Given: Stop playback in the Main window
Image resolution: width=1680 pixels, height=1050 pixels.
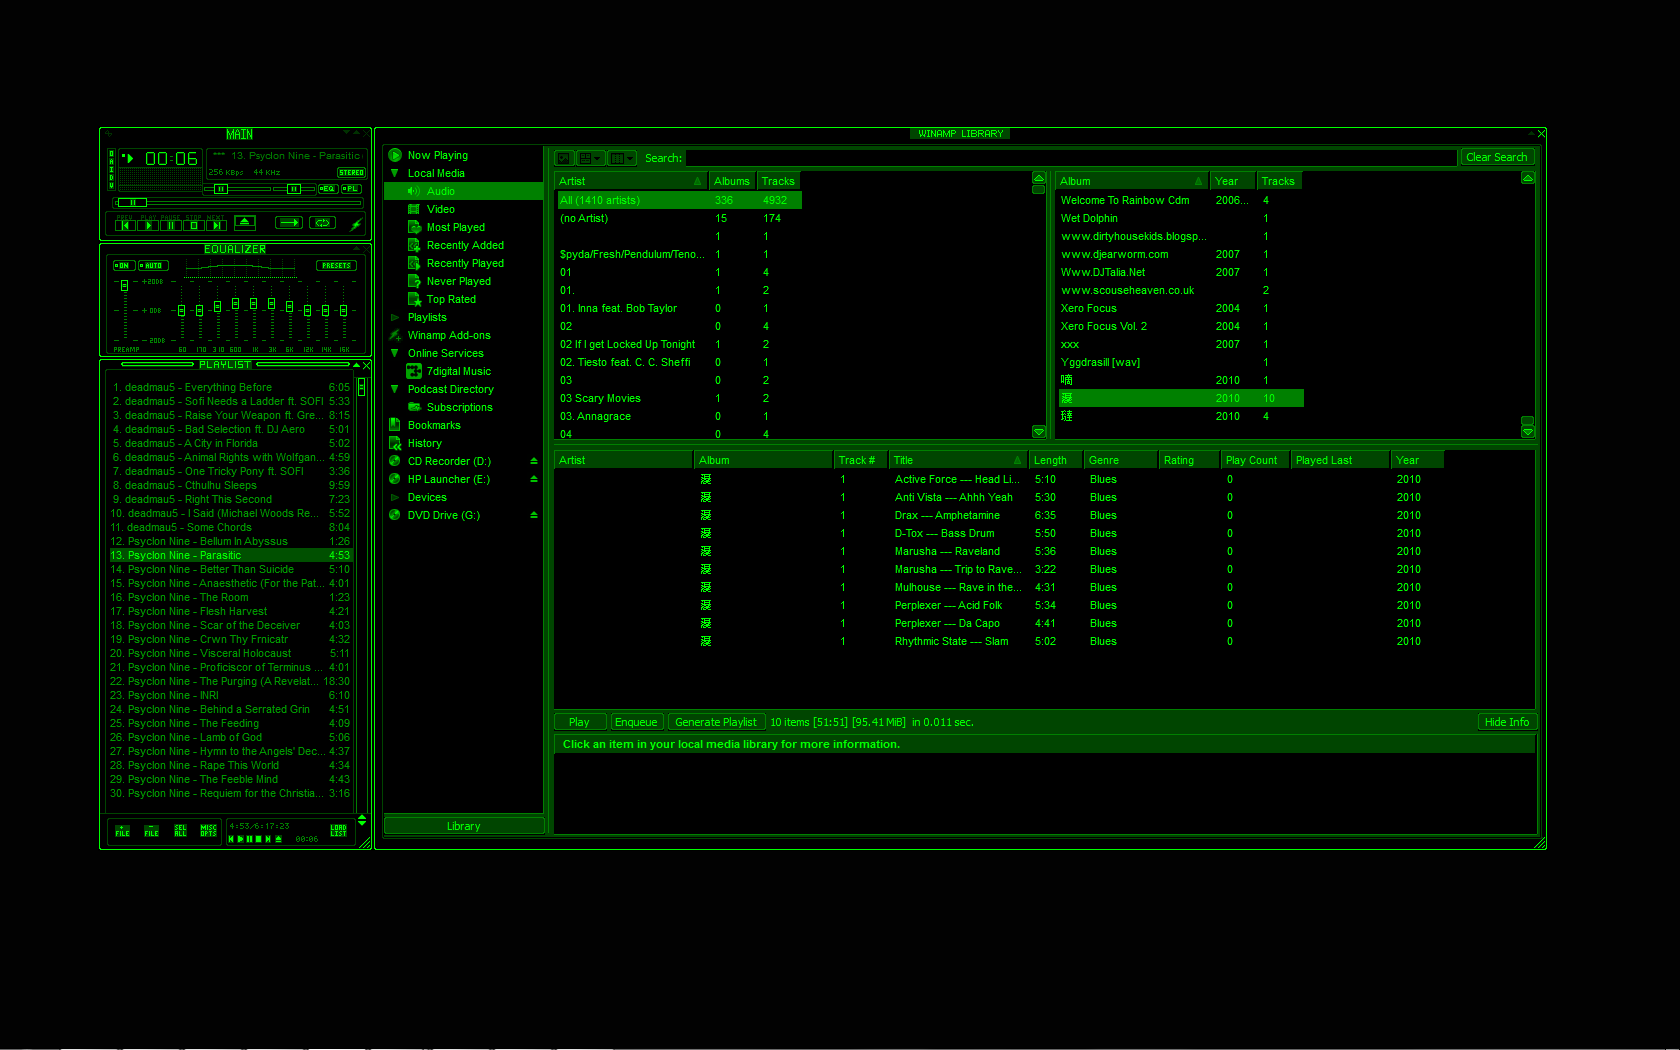Looking at the screenshot, I should (x=193, y=225).
